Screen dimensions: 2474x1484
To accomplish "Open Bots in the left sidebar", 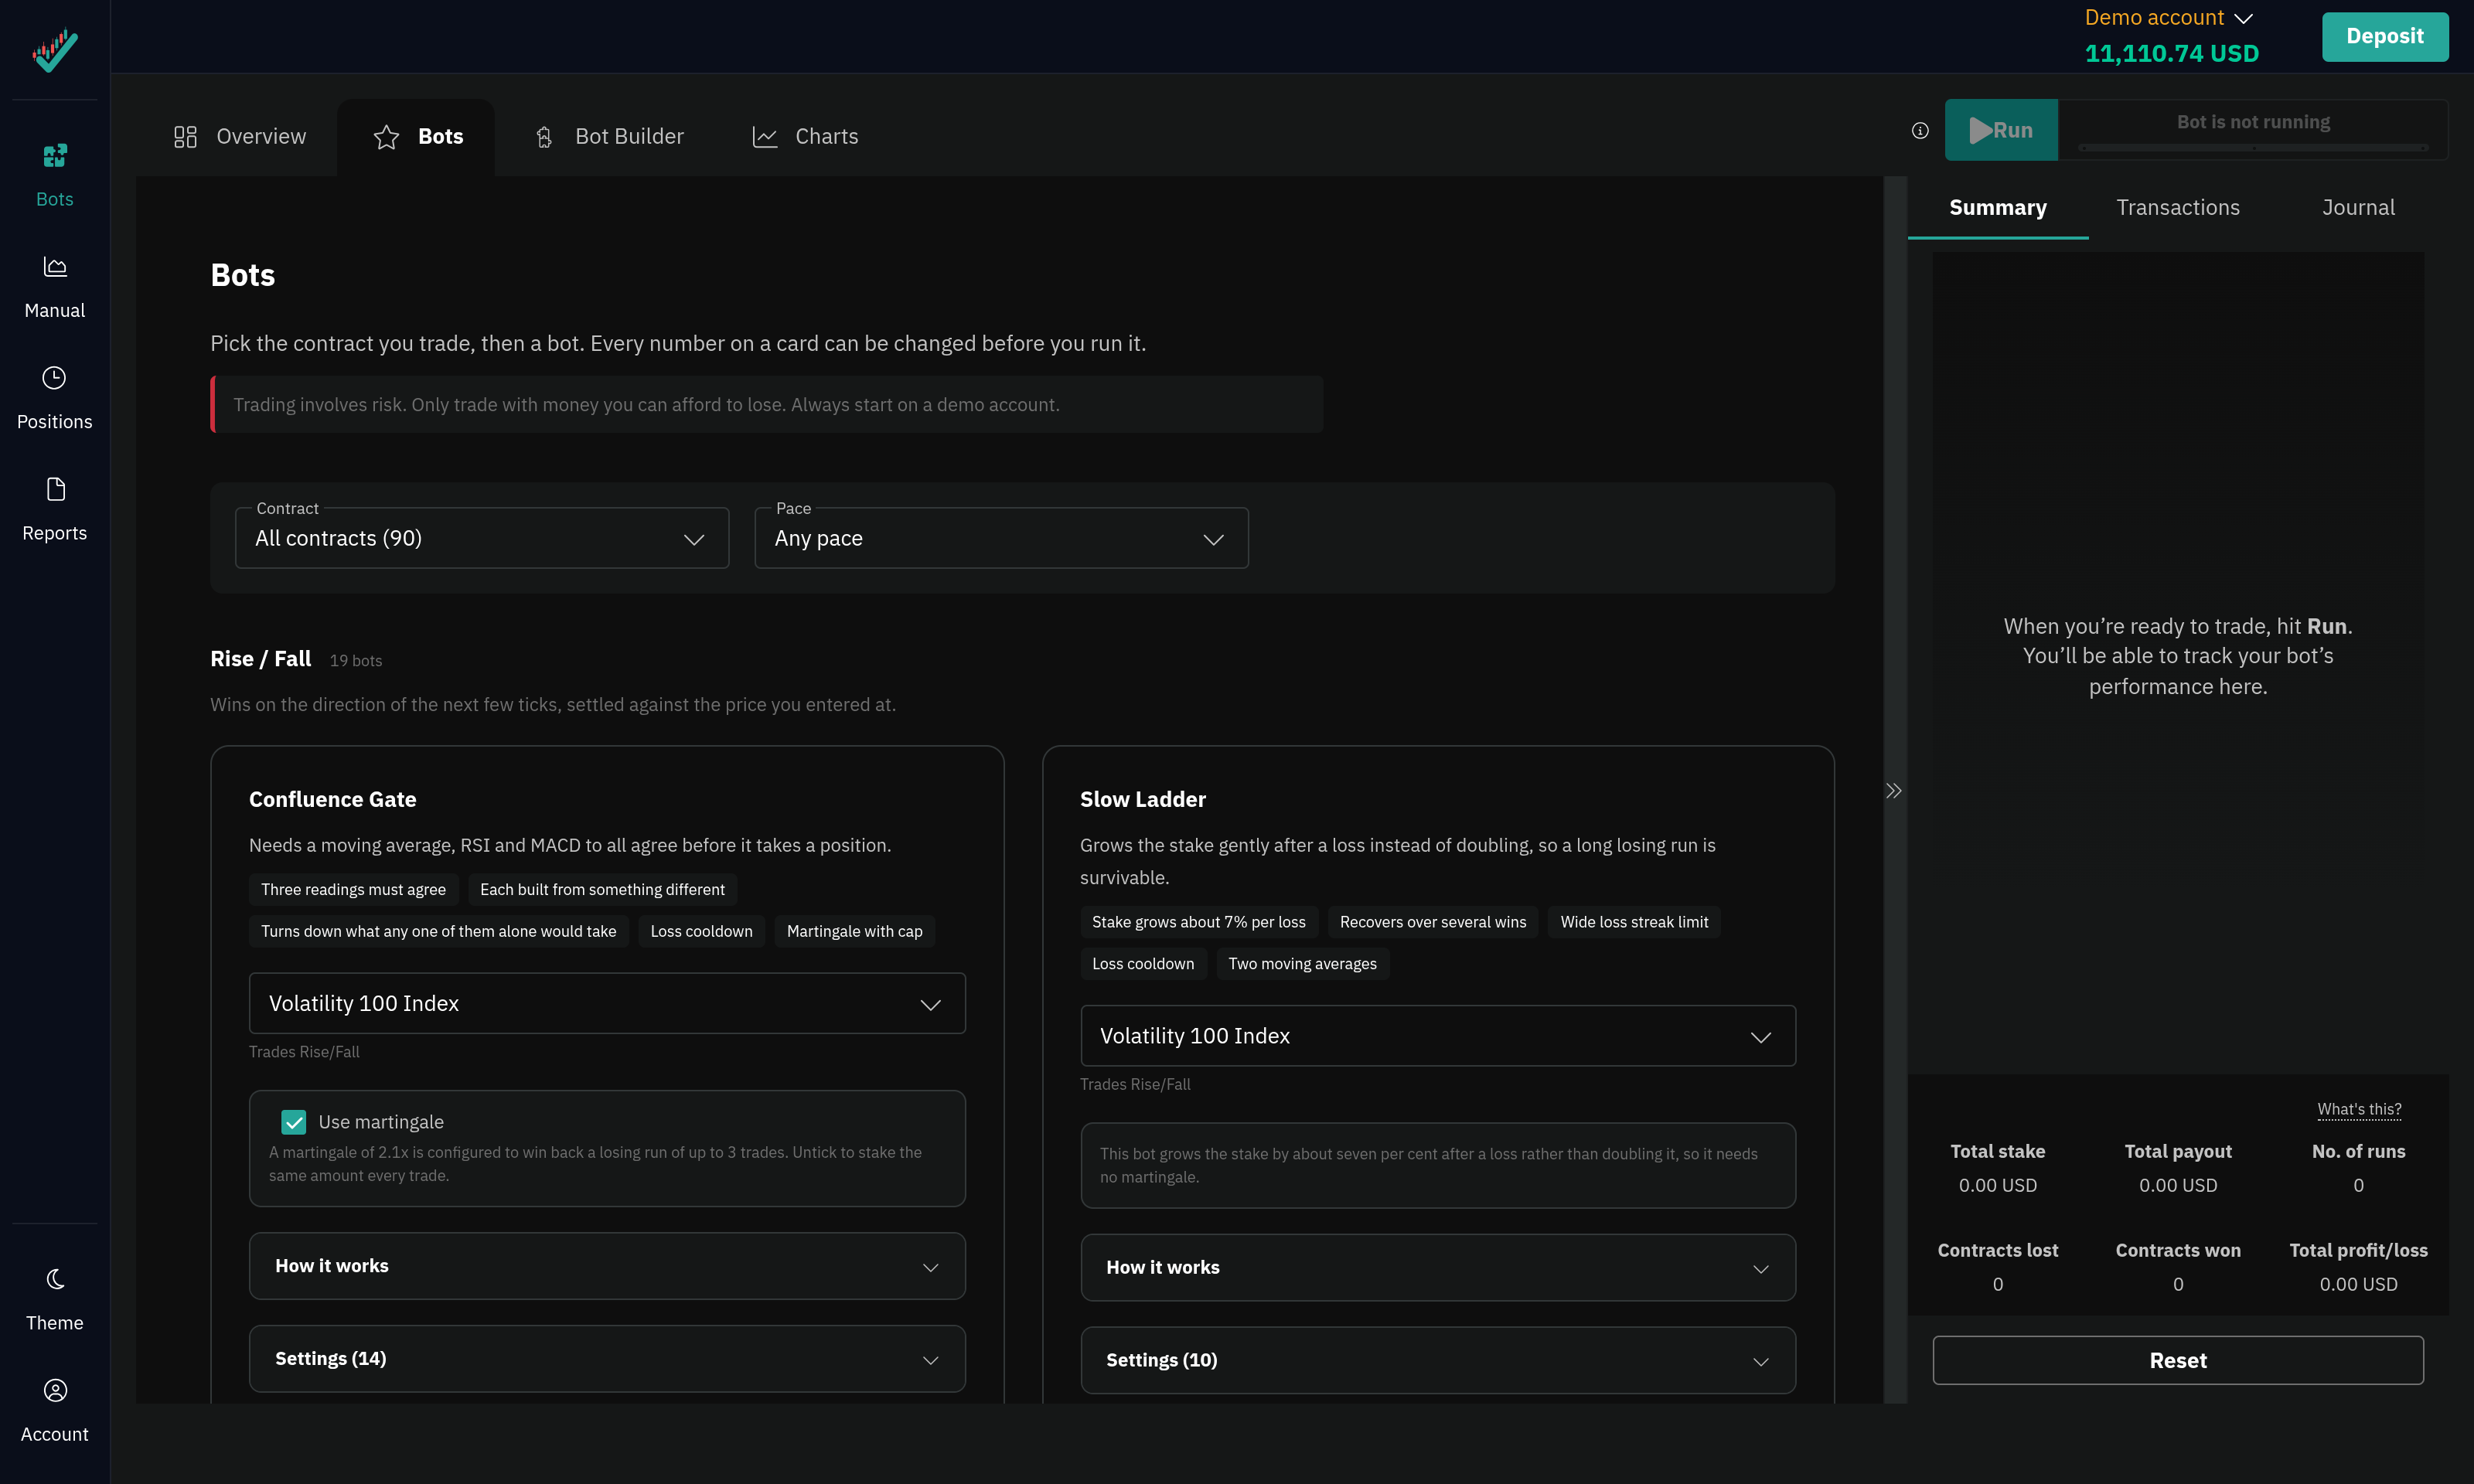I will (54, 176).
